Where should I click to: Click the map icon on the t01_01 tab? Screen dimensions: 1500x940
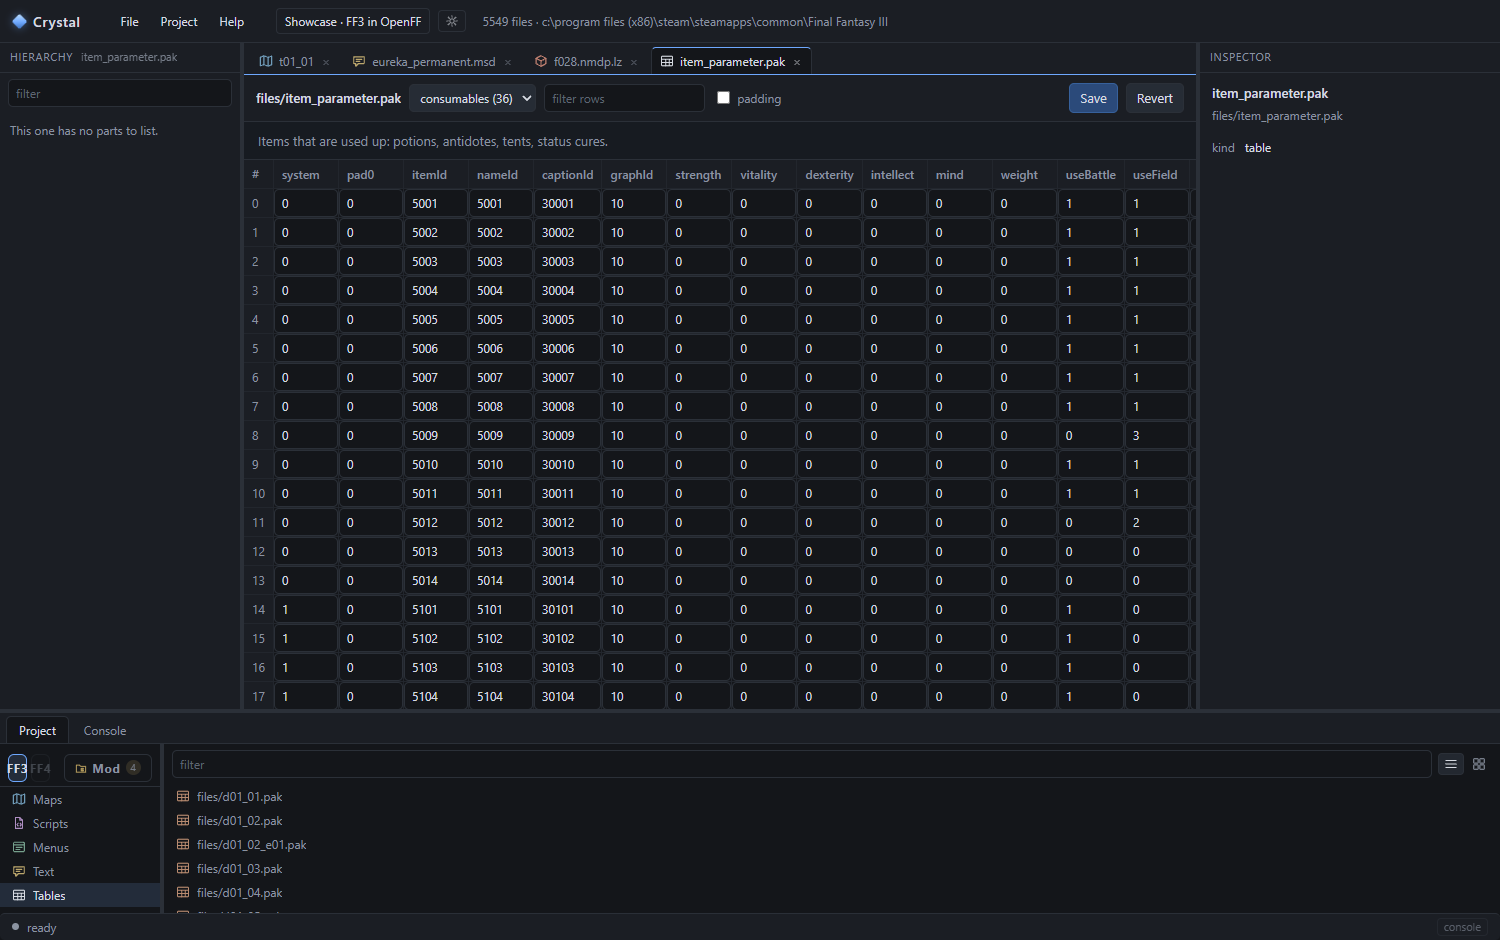[x=266, y=62]
